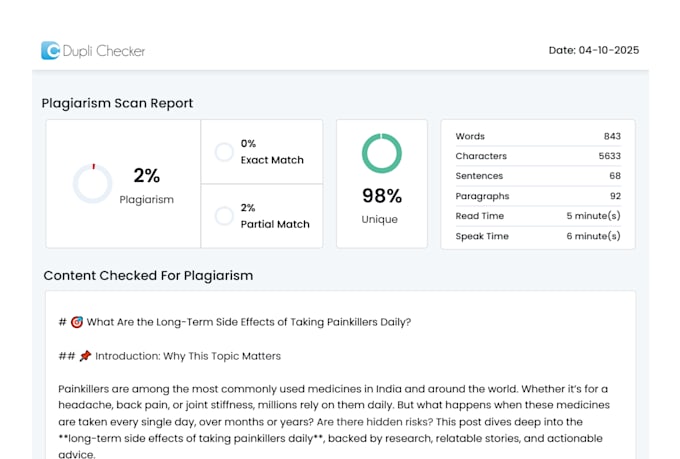This screenshot has width=680, height=459.
Task: Click the target emoji in the title
Action: pyautogui.click(x=77, y=322)
